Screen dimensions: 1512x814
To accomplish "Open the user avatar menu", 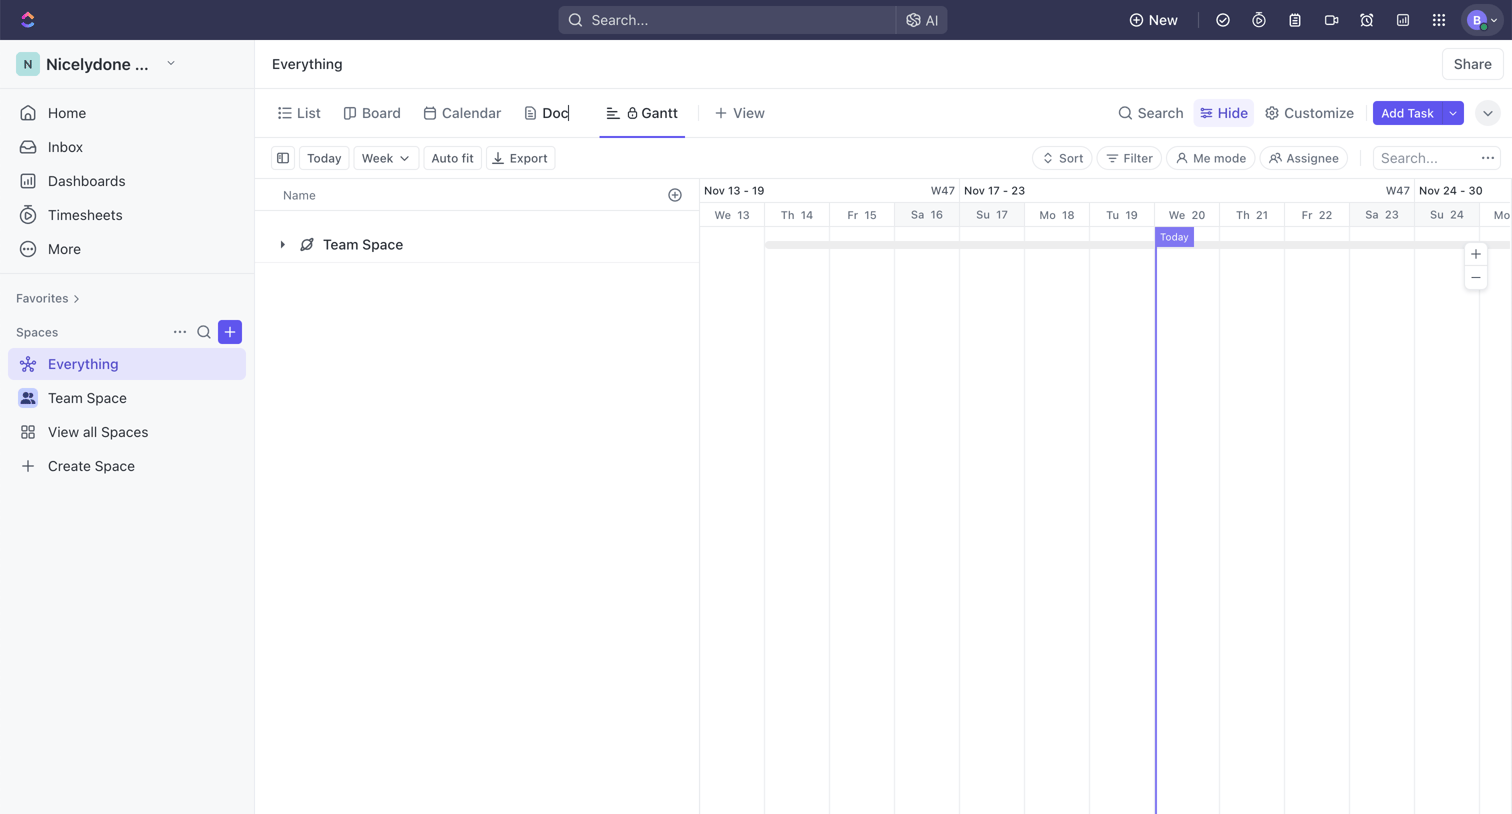I will click(1482, 20).
